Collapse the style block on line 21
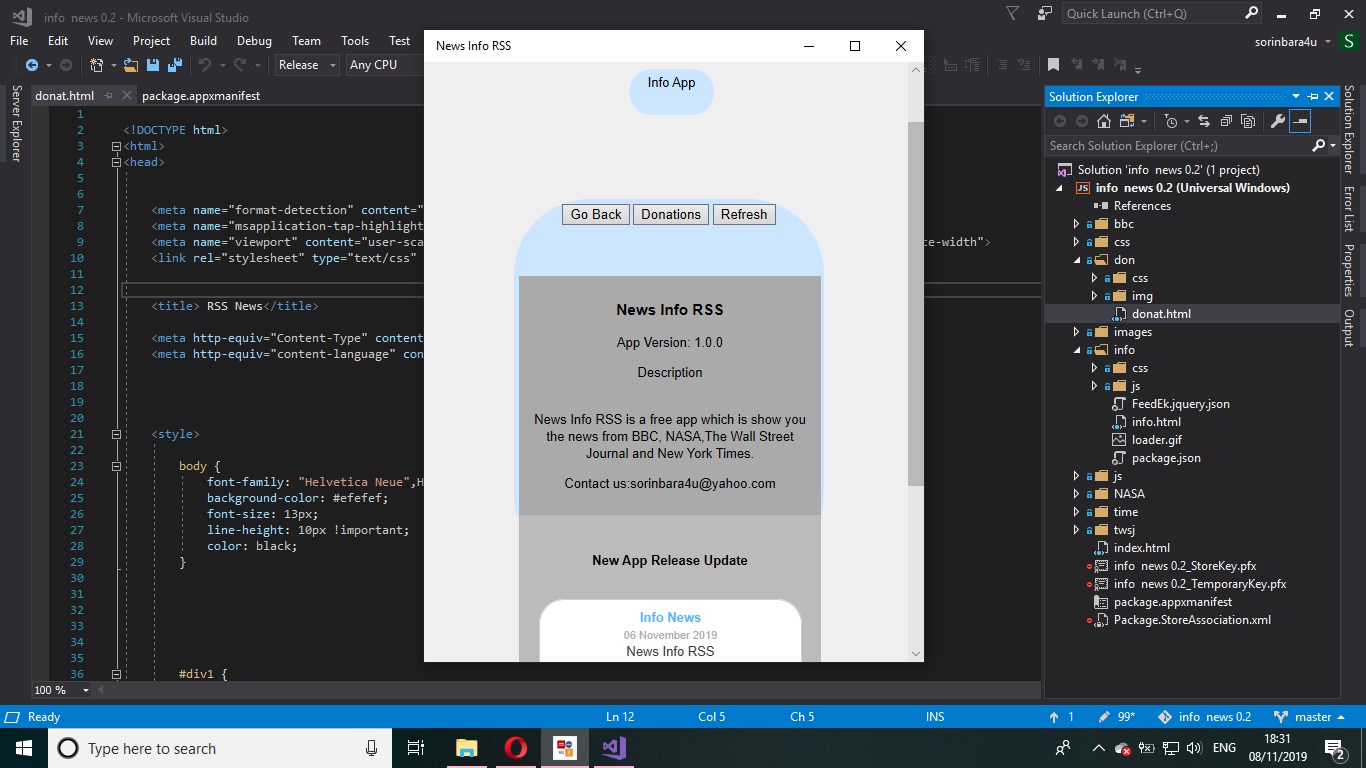The height and width of the screenshot is (768, 1366). click(117, 434)
